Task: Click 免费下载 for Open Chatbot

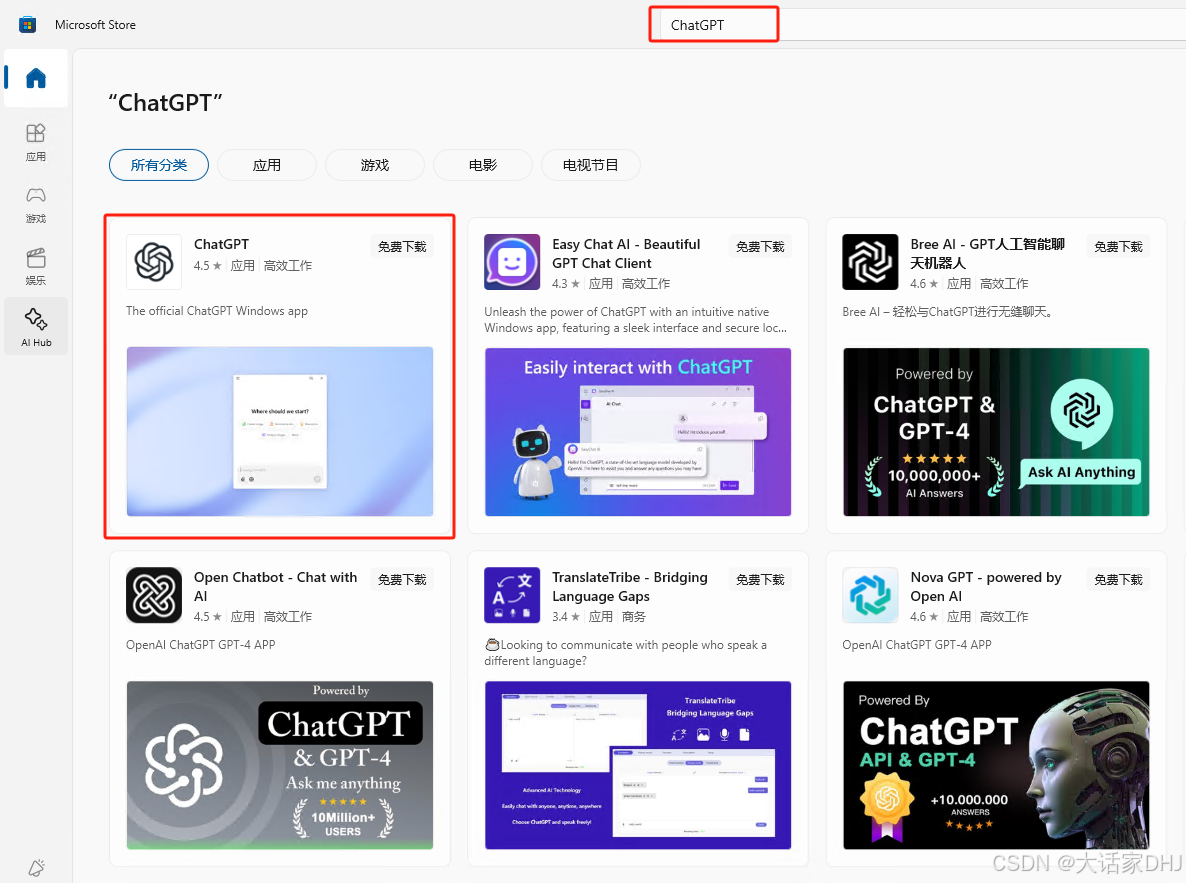Action: [402, 580]
